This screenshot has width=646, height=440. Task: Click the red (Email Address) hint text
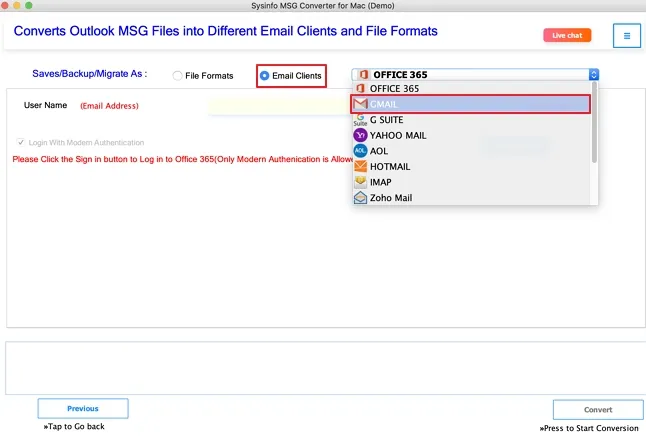point(109,106)
